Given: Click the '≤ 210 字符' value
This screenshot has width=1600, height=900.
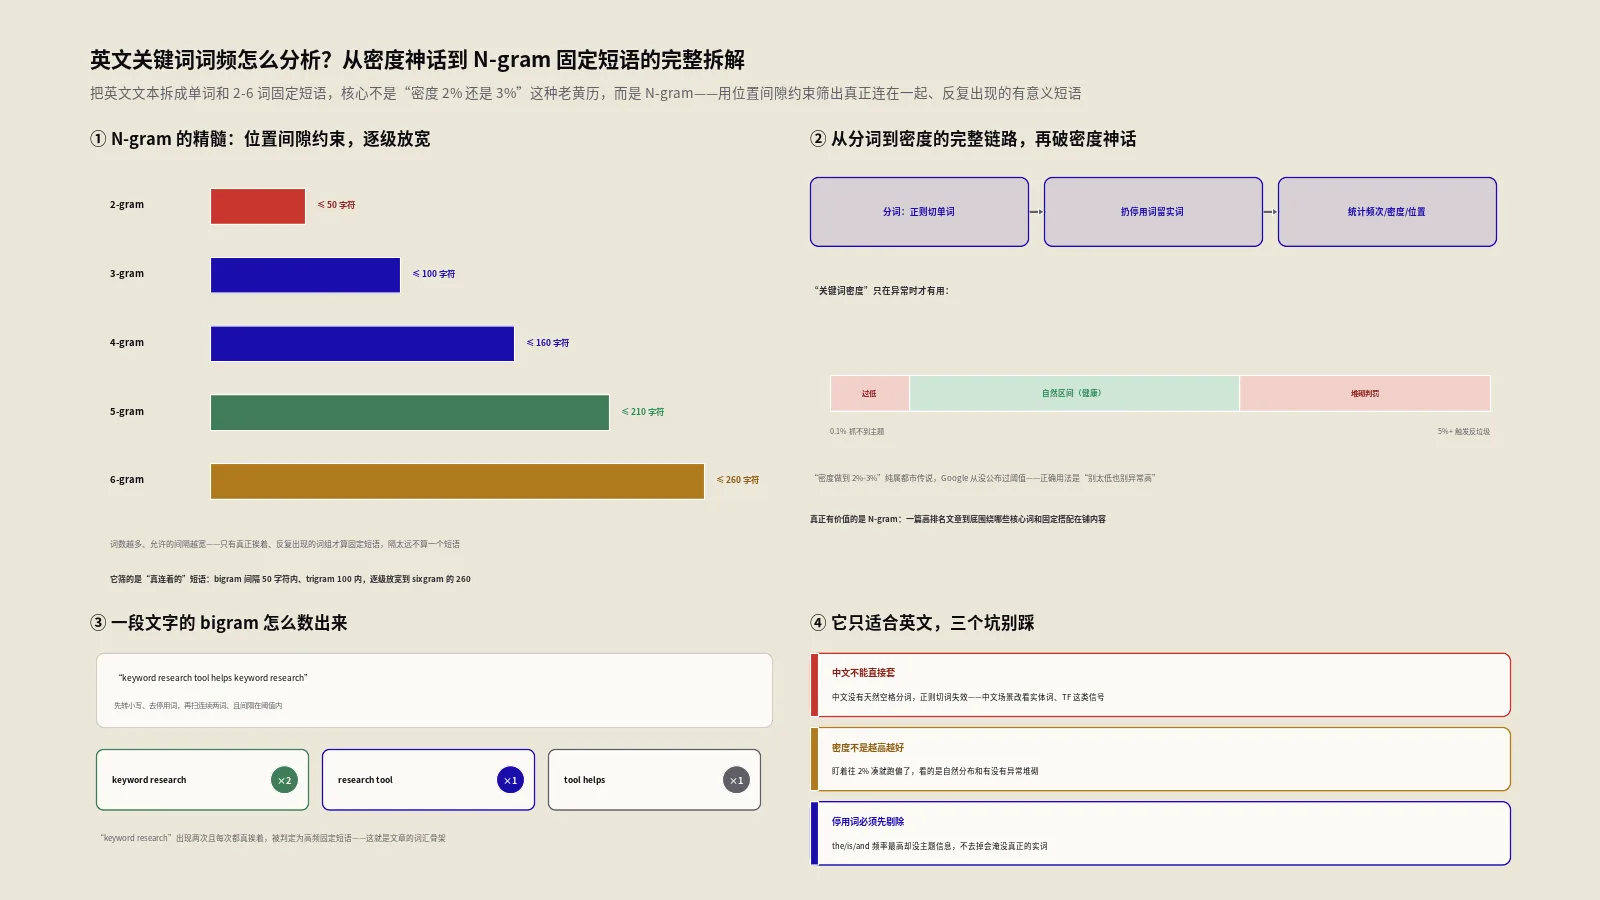Looking at the screenshot, I should pos(643,412).
